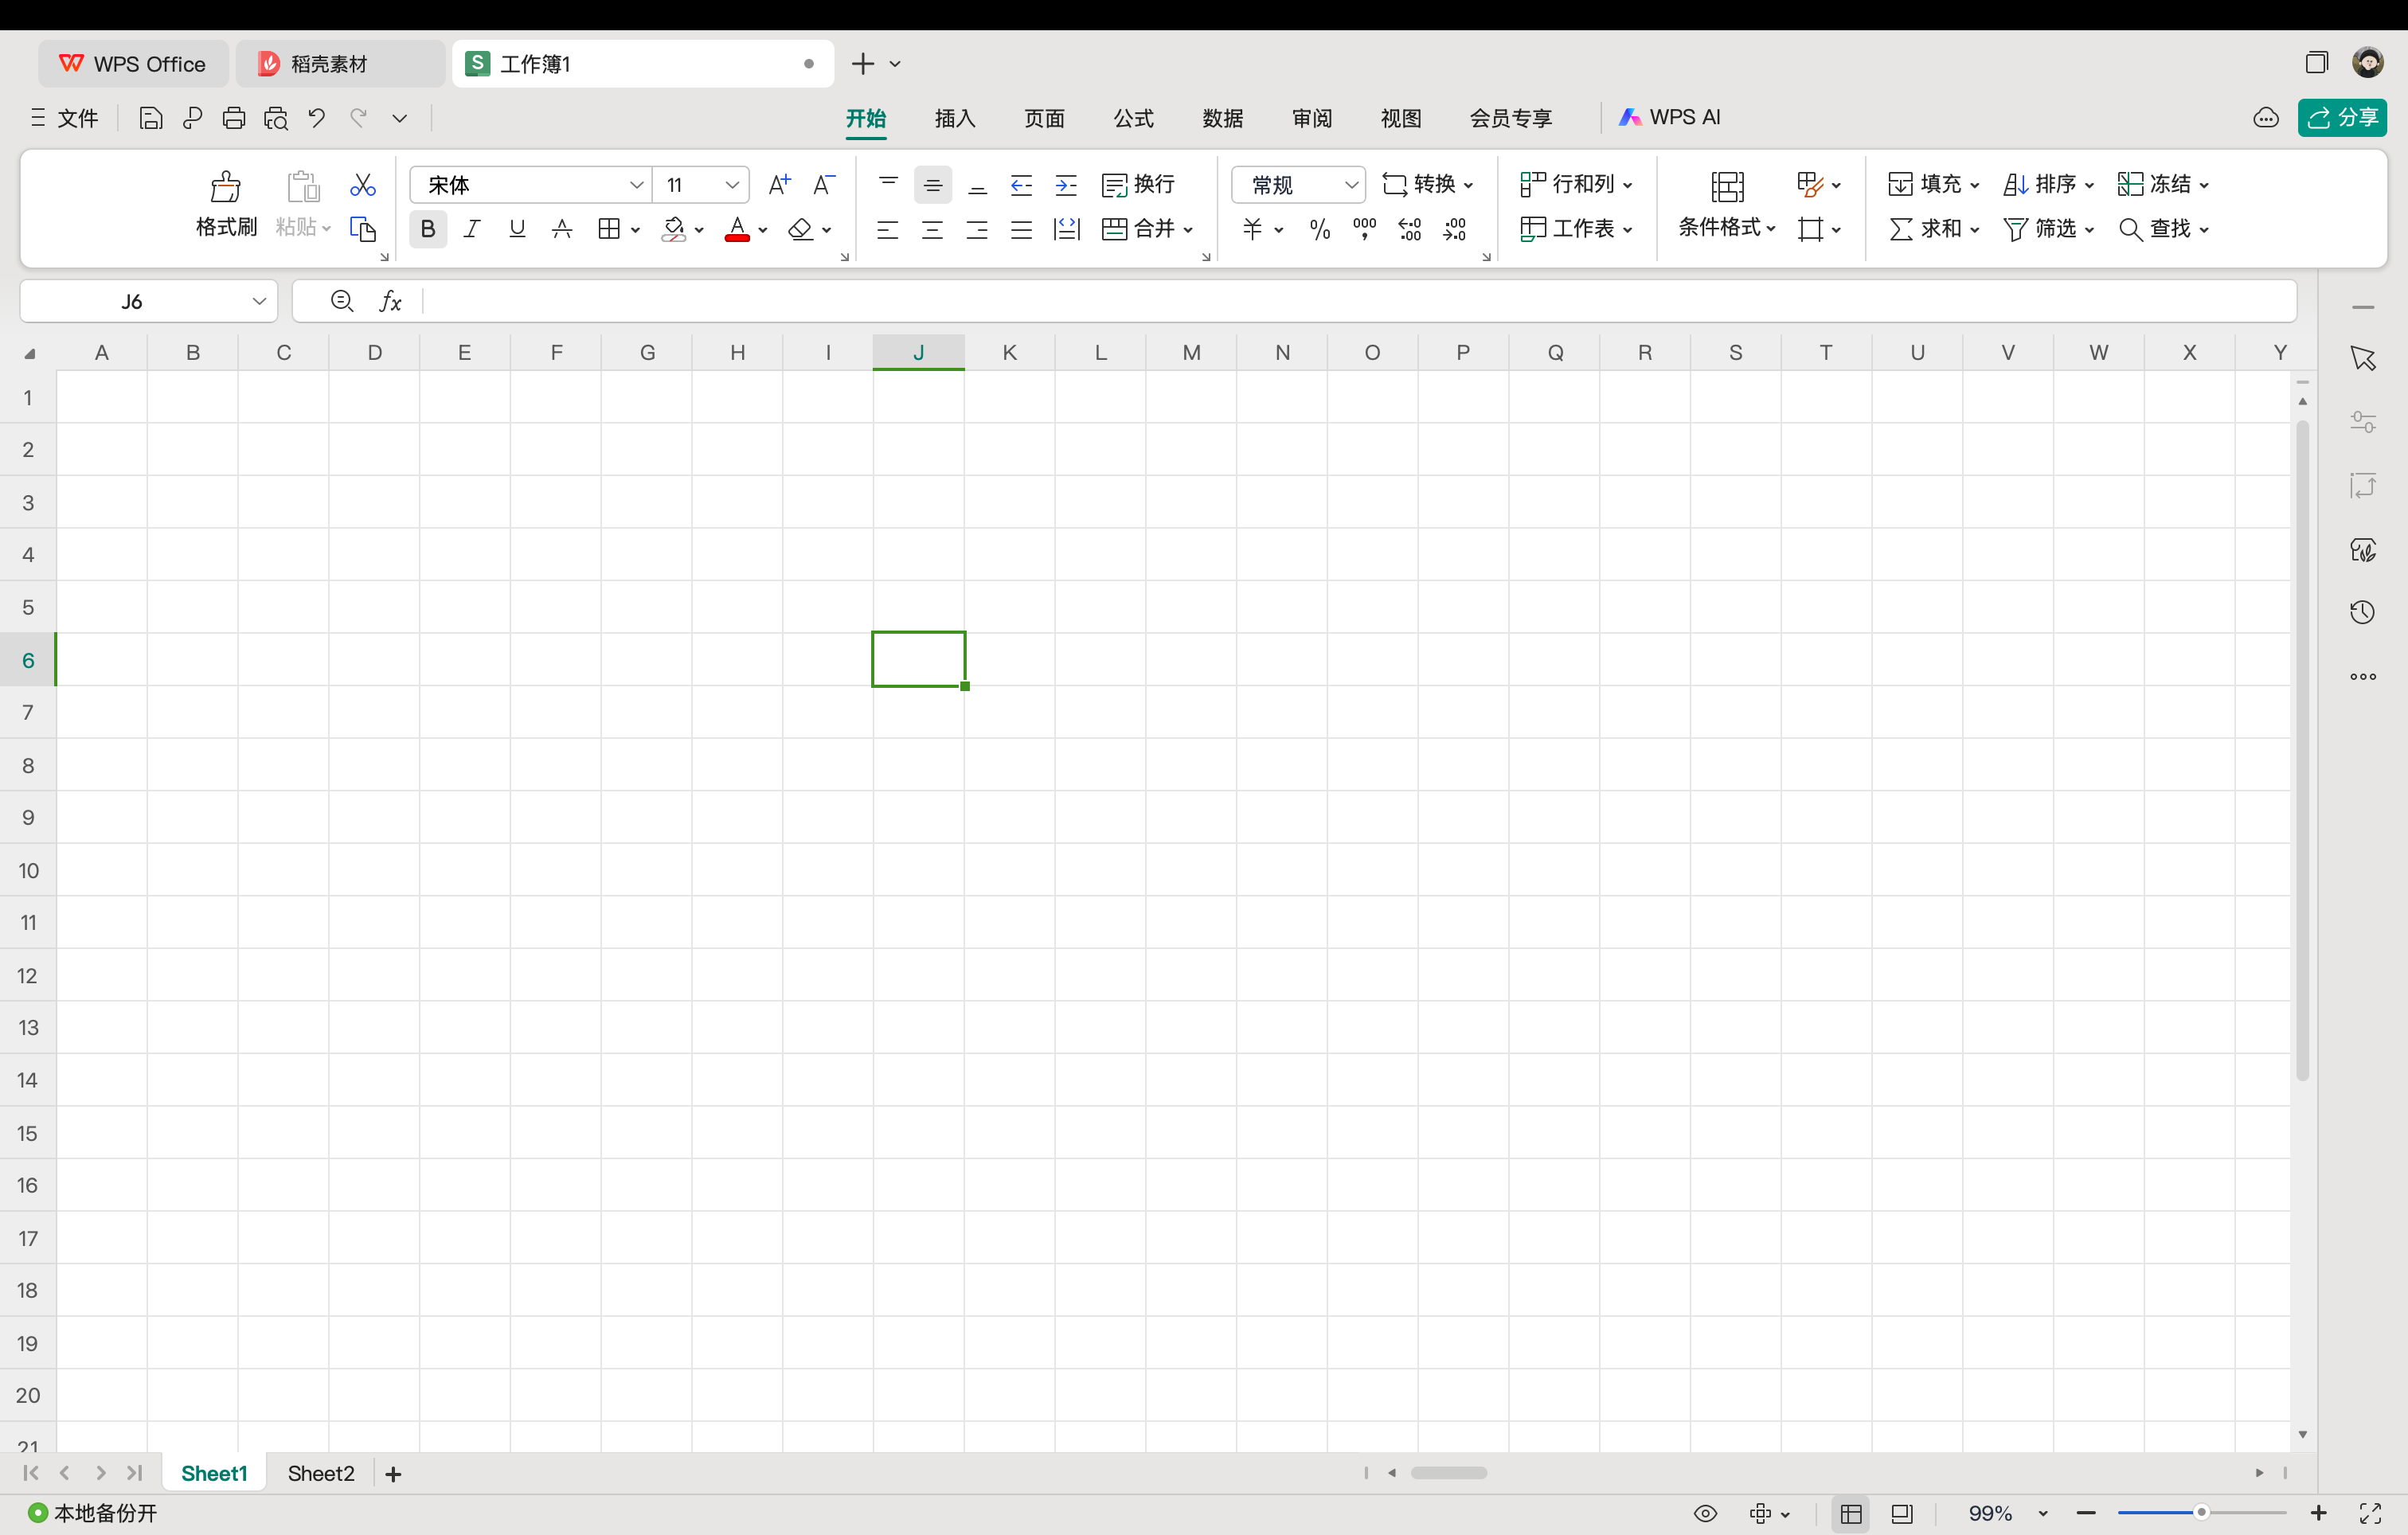Image resolution: width=2408 pixels, height=1535 pixels.
Task: Toggle the eye protection mode icon
Action: click(x=1705, y=1513)
